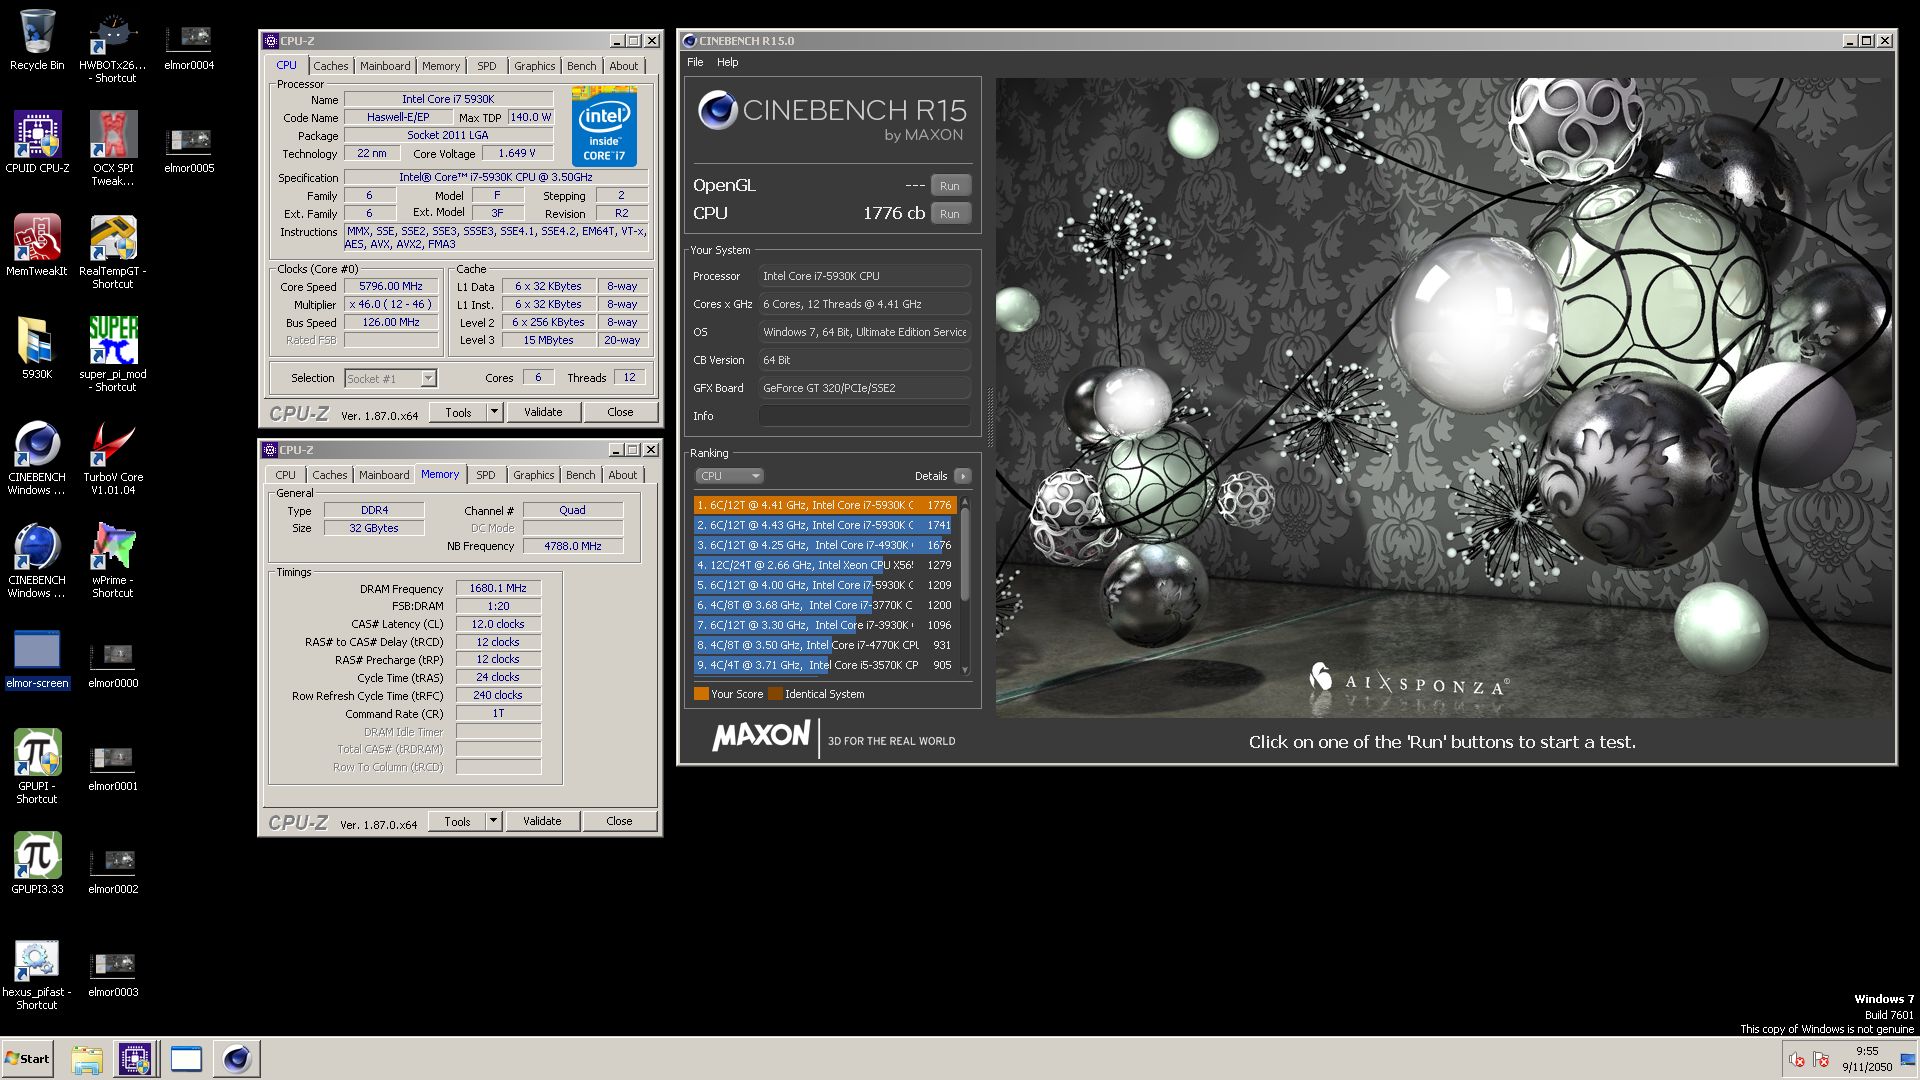
Task: Open the Recycle Bin desktop icon
Action: pos(37,40)
